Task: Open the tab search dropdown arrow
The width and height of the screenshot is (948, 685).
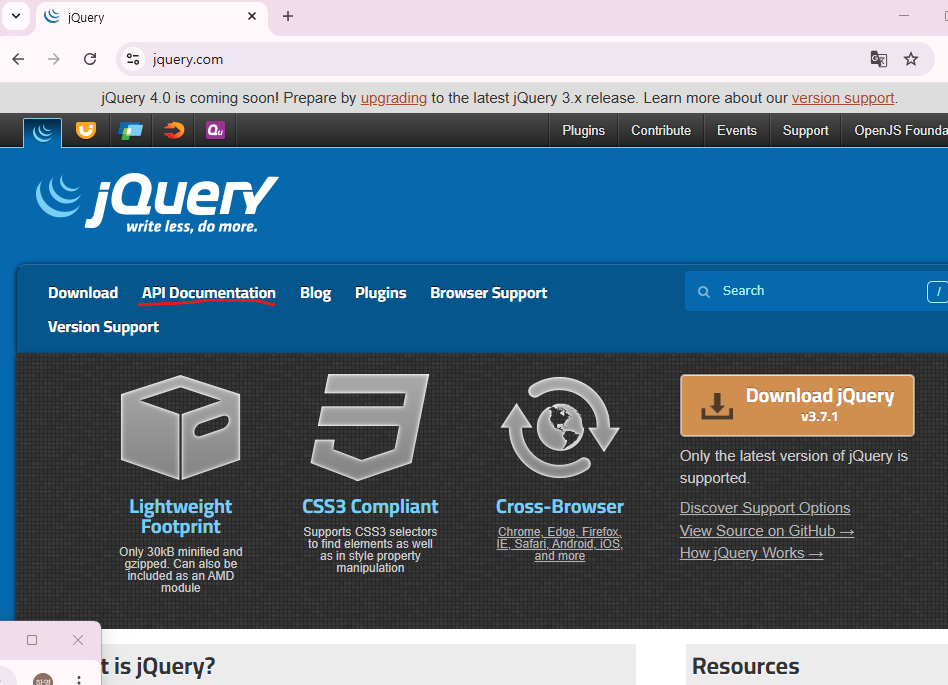Action: (16, 16)
